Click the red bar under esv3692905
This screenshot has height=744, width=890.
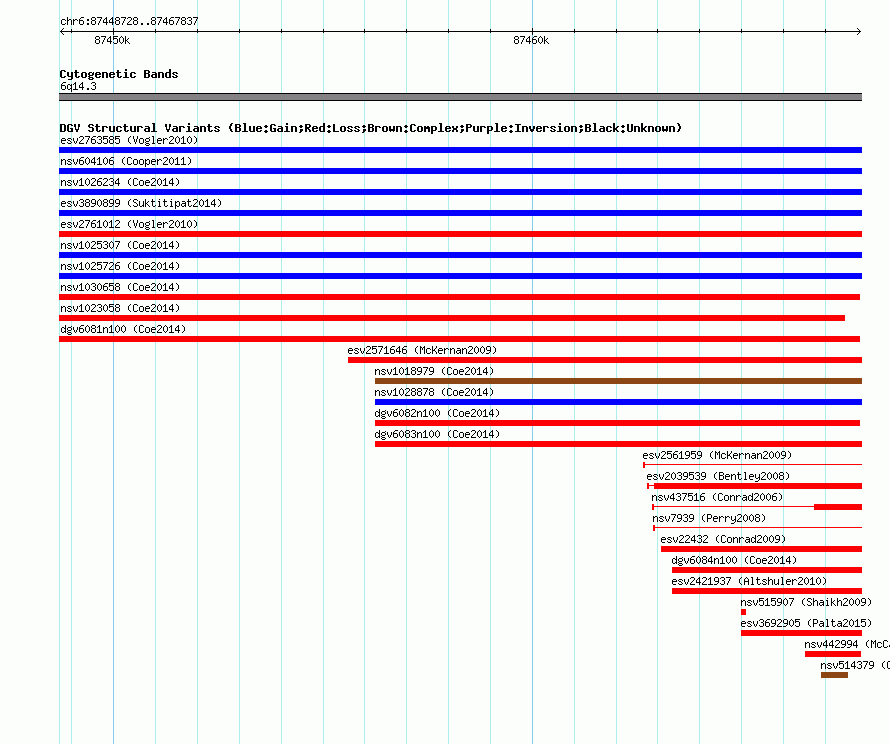[801, 633]
